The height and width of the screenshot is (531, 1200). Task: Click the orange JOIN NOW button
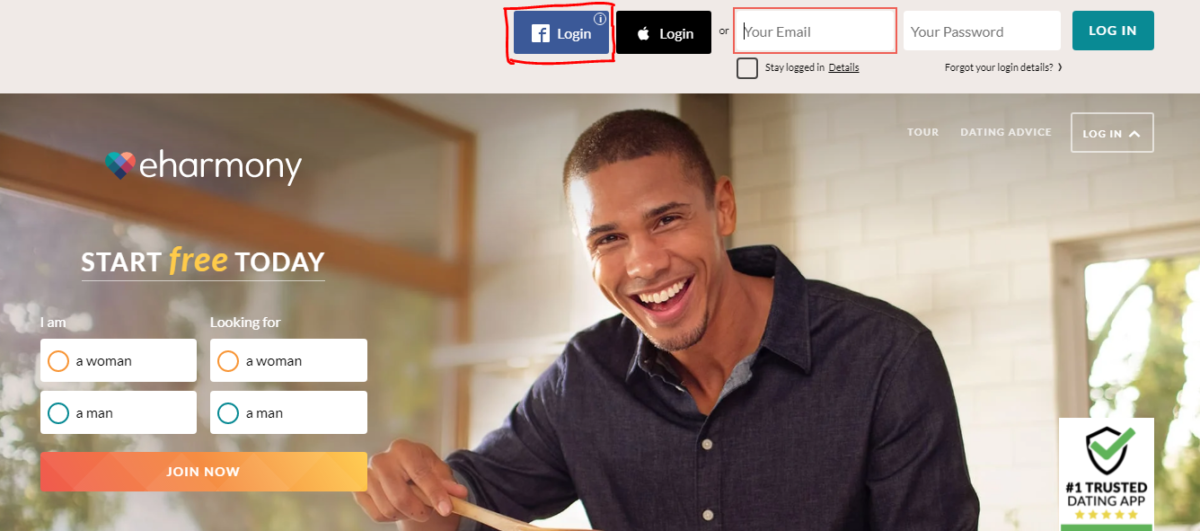[203, 471]
